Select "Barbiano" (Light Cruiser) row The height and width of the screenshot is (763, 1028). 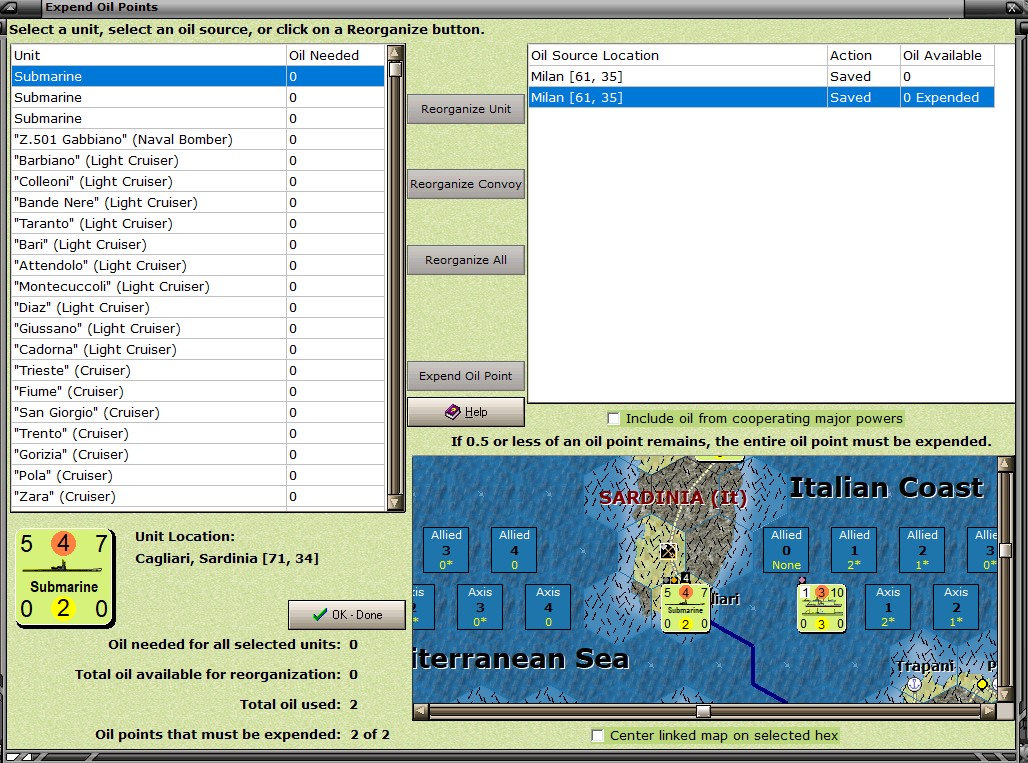(198, 160)
